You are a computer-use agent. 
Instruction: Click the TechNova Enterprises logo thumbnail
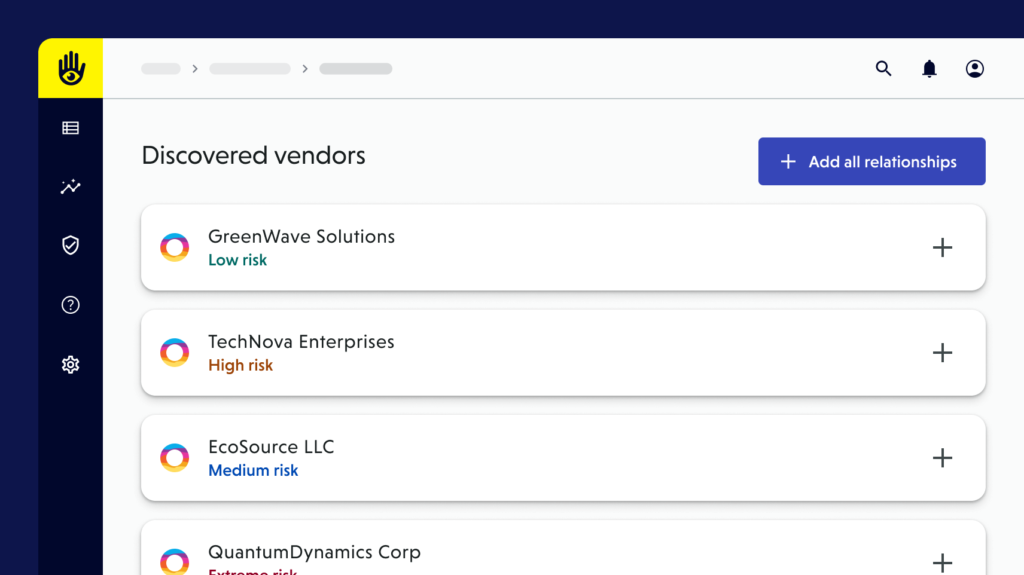[x=175, y=353]
